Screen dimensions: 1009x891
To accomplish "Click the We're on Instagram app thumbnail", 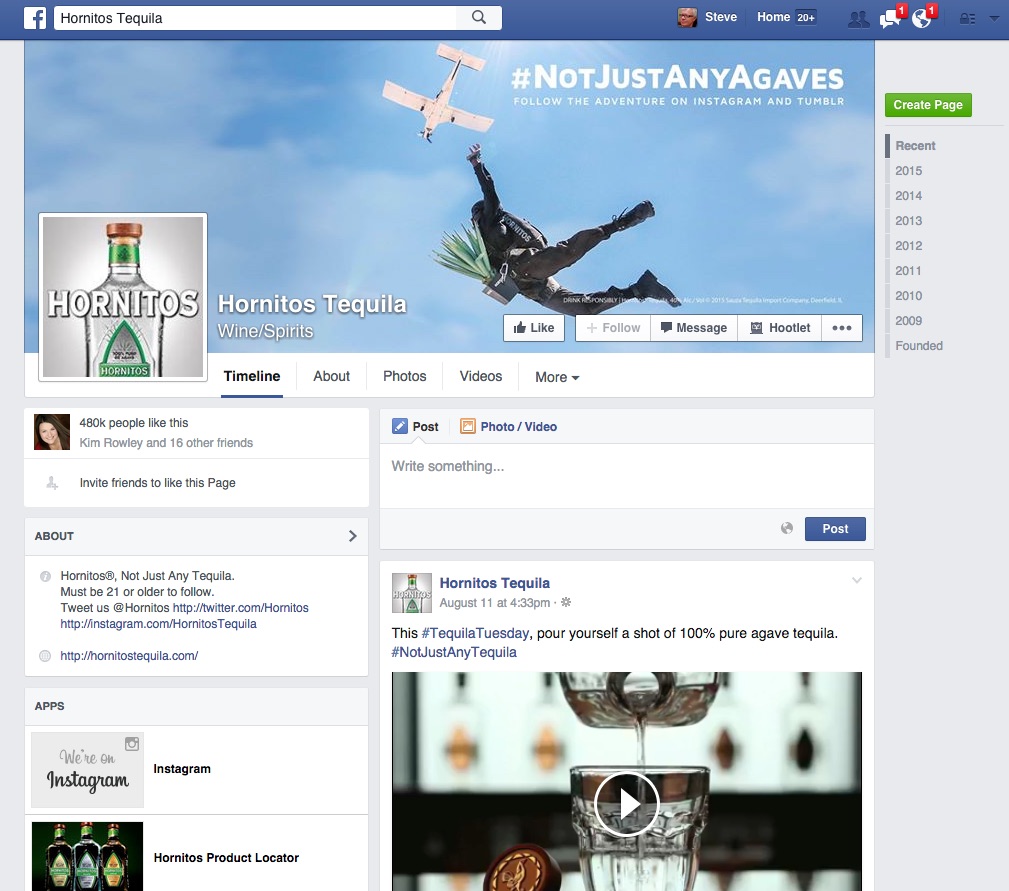I will tap(88, 770).
